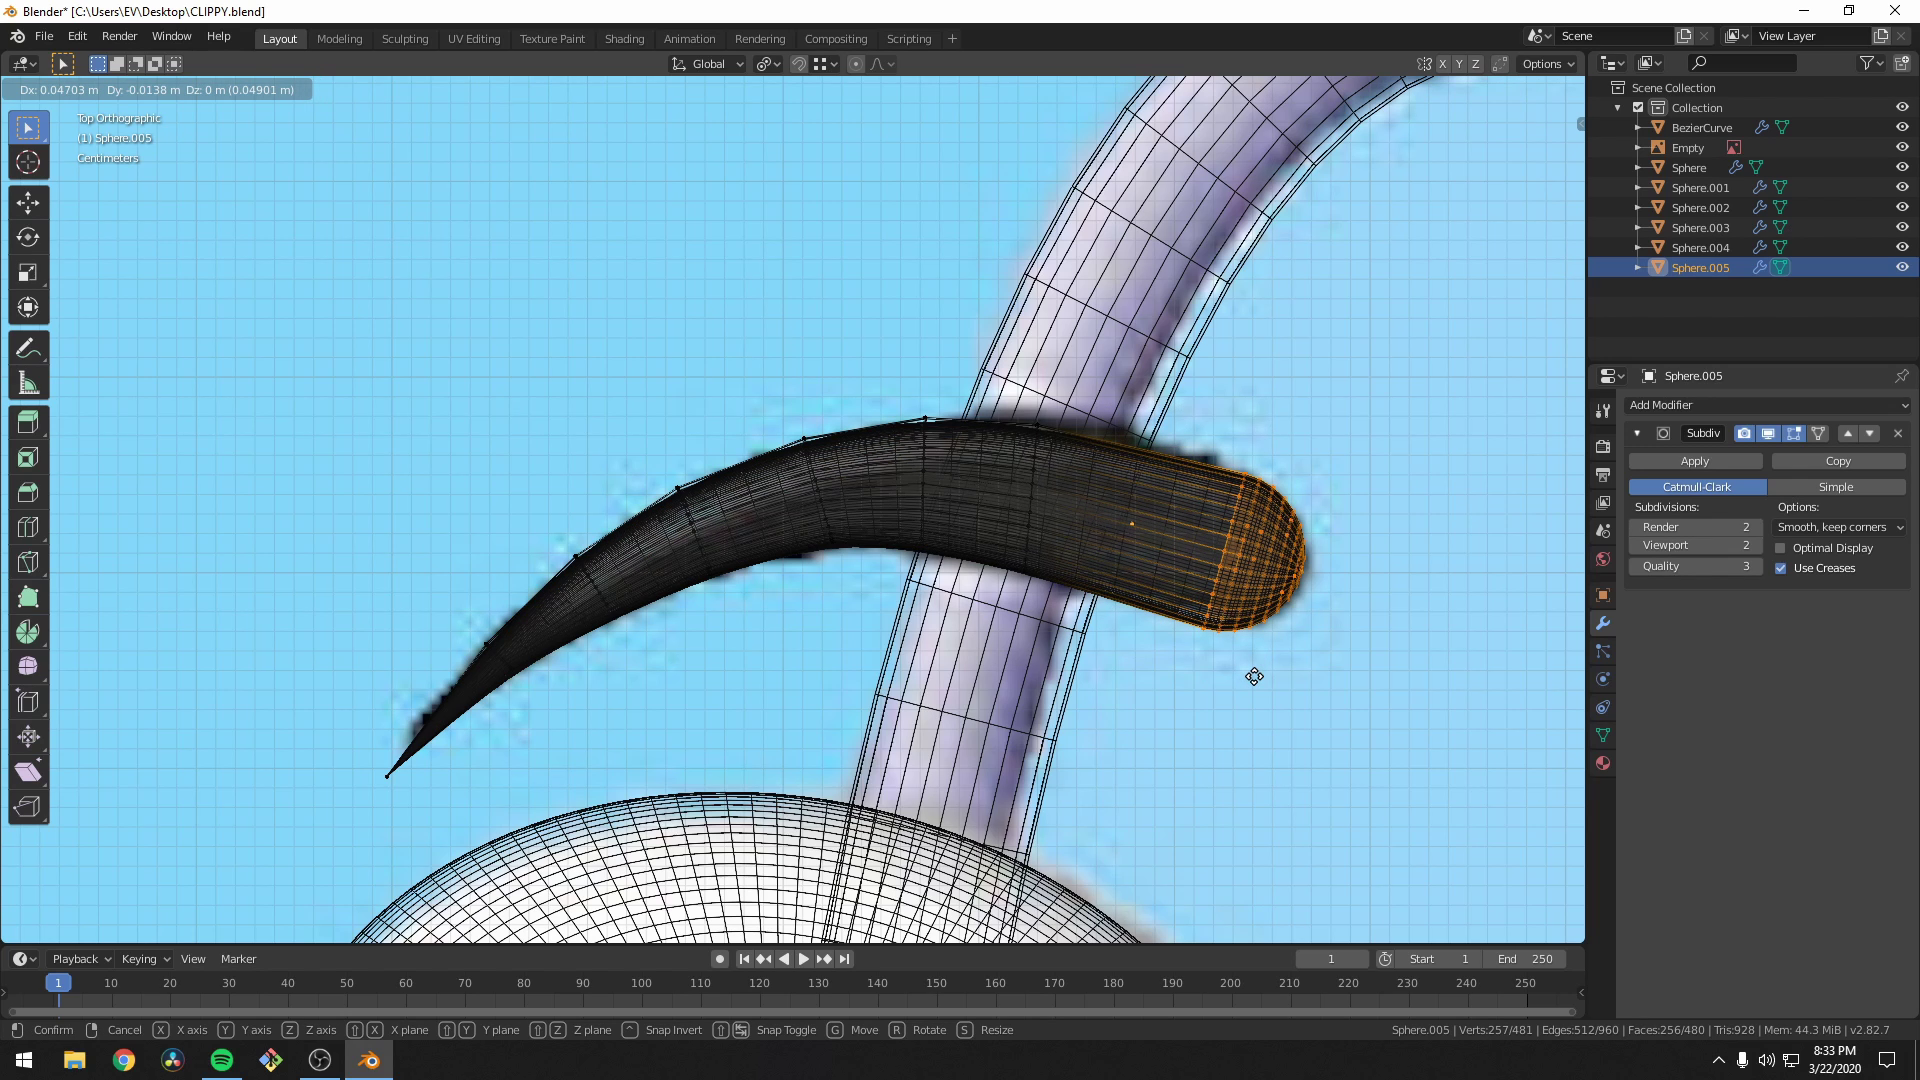Select the Inset Faces tool
The width and height of the screenshot is (1920, 1080).
(28, 457)
